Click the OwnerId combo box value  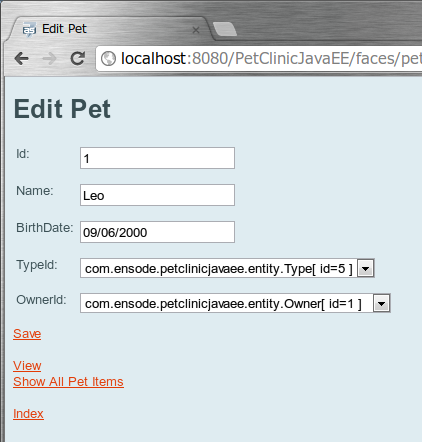click(x=227, y=303)
